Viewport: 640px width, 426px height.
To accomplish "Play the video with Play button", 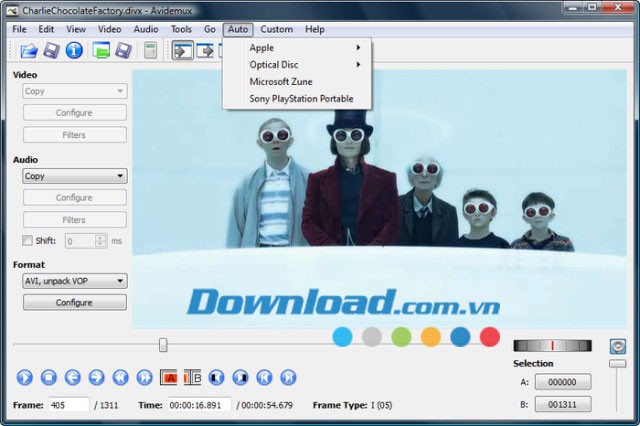I will click(x=24, y=377).
